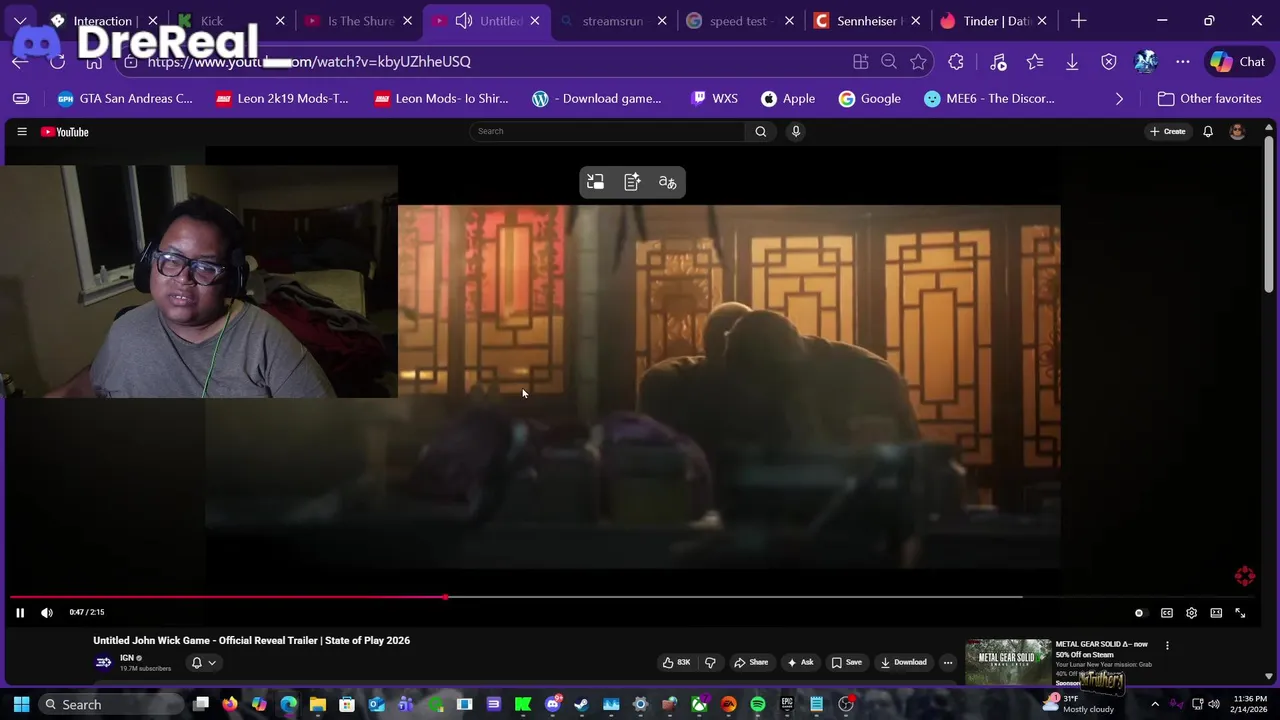Viewport: 1280px width, 720px height.
Task: Dislike the John Wick trailer video
Action: [710, 662]
